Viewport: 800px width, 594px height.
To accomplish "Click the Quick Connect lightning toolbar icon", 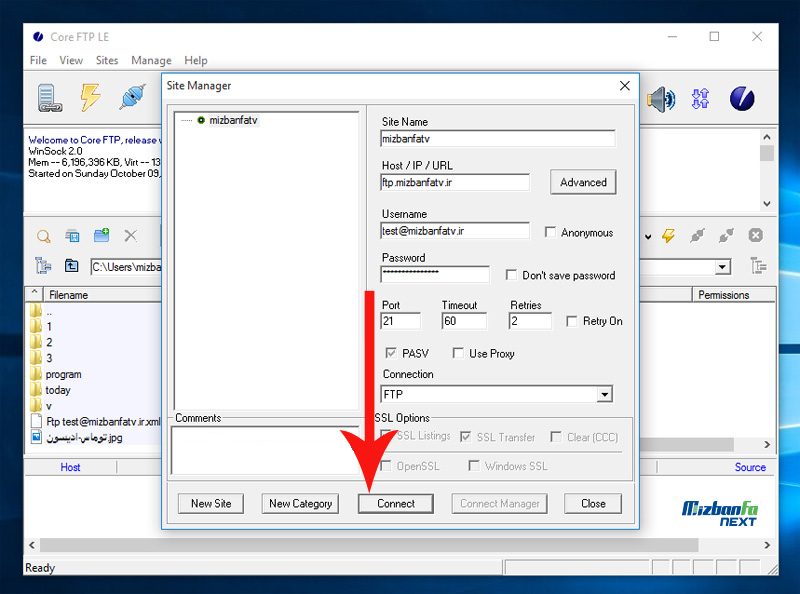I will click(x=90, y=97).
